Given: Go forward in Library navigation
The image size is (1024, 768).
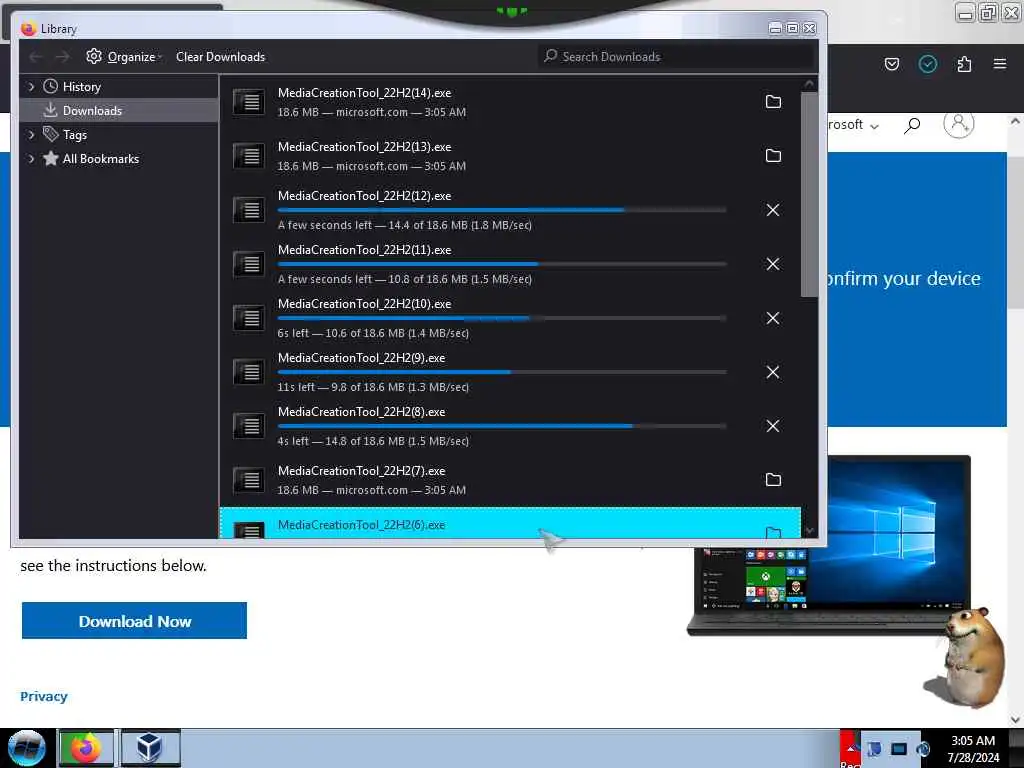Looking at the screenshot, I should (x=62, y=57).
